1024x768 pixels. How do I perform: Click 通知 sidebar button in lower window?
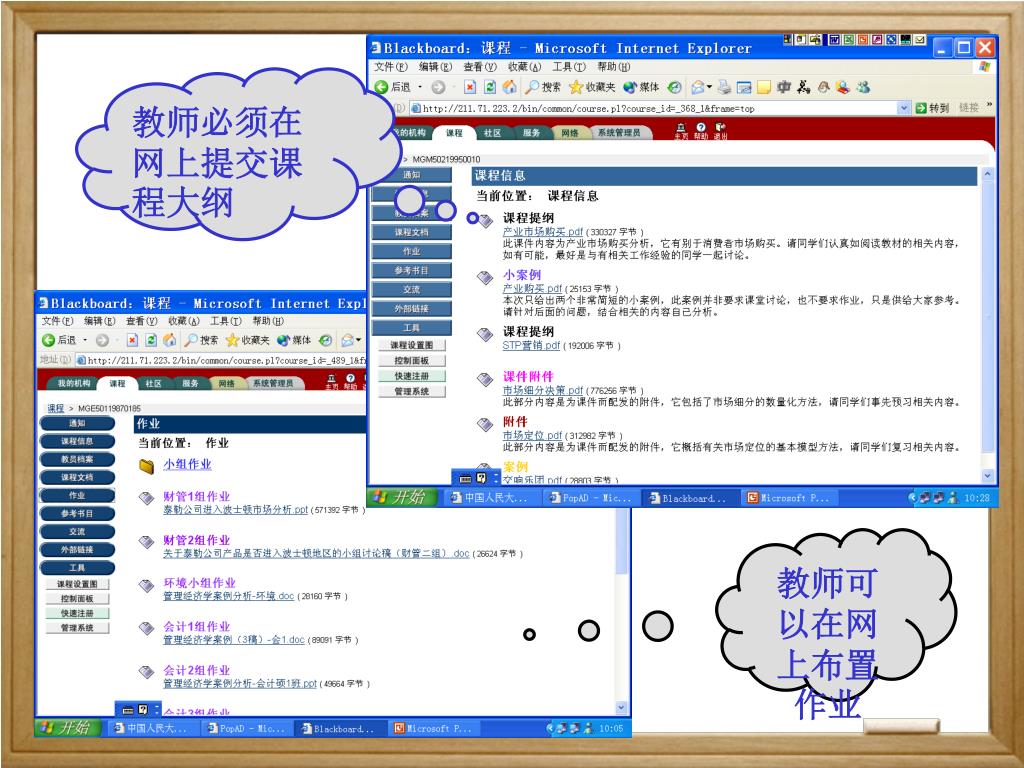point(77,423)
